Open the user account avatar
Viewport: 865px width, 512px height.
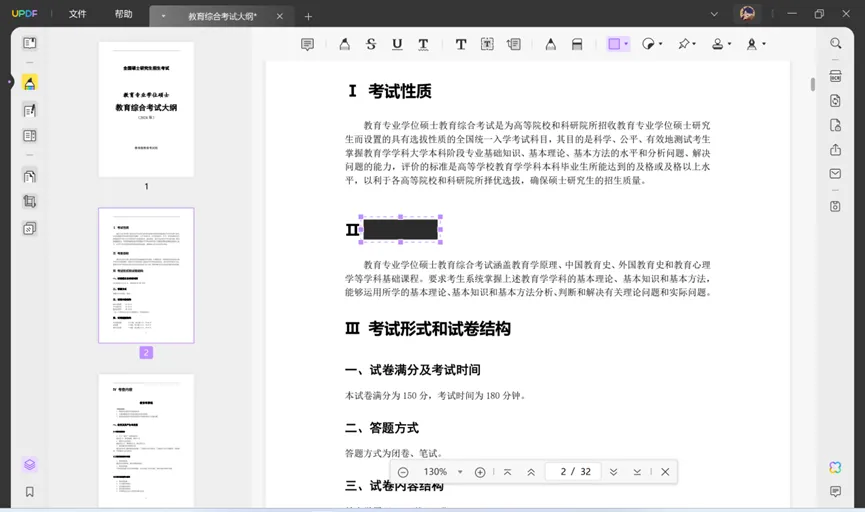(747, 13)
